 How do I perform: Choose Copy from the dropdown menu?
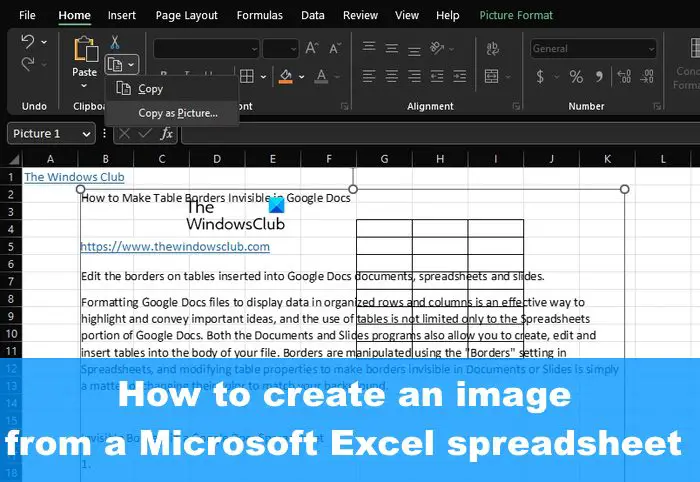click(171, 89)
